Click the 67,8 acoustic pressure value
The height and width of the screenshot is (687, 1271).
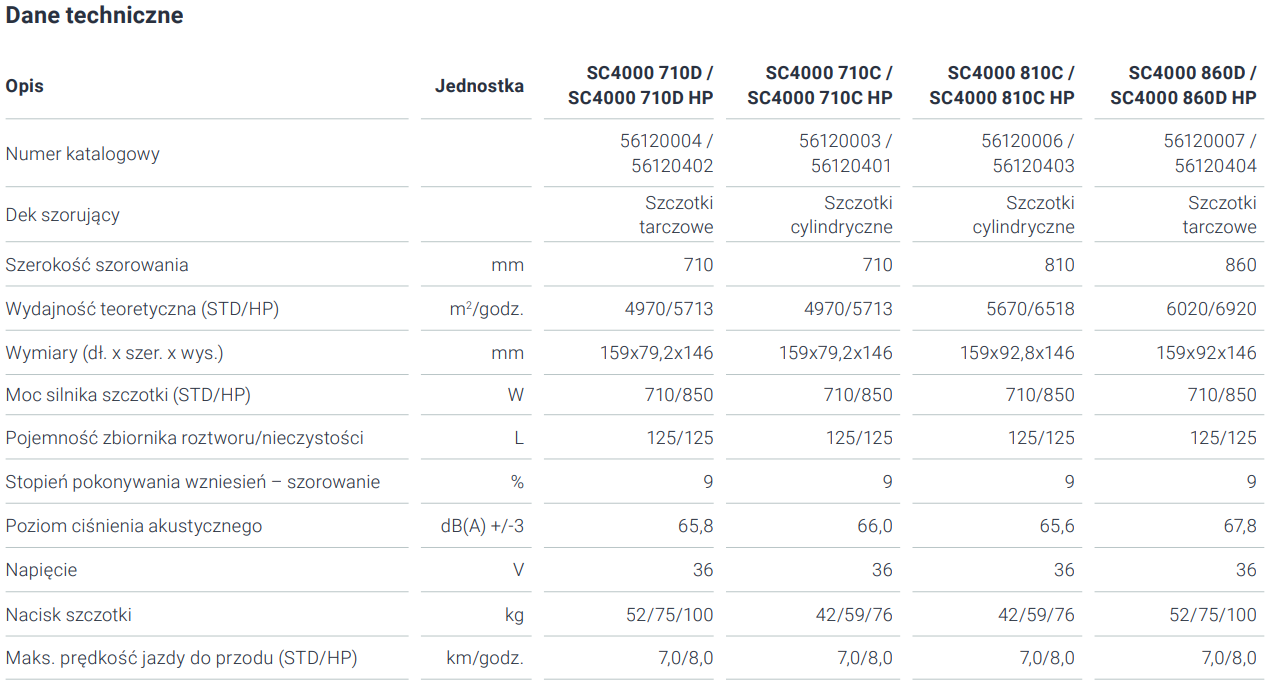(x=1240, y=526)
